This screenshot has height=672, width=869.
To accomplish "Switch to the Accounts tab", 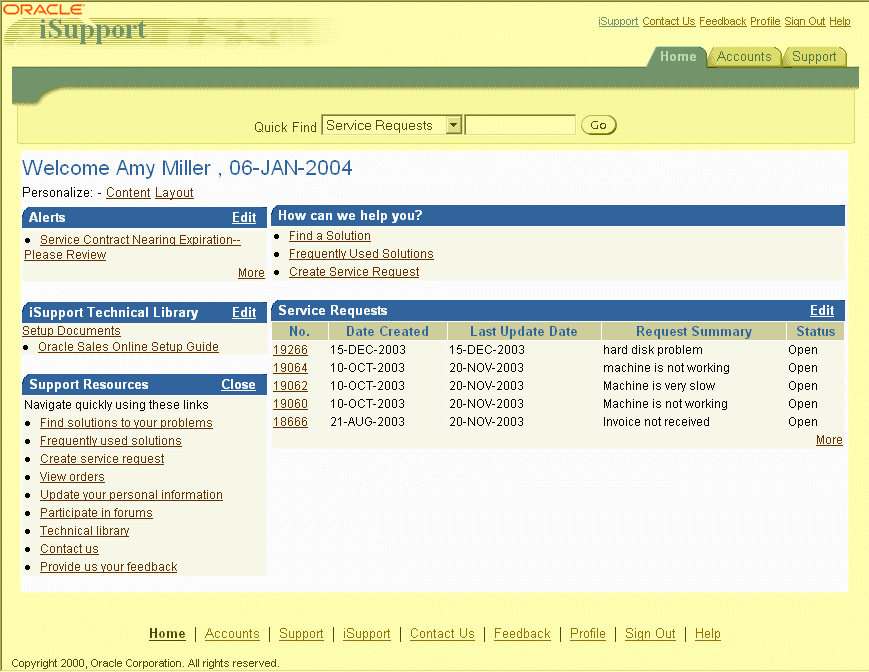I will point(744,57).
